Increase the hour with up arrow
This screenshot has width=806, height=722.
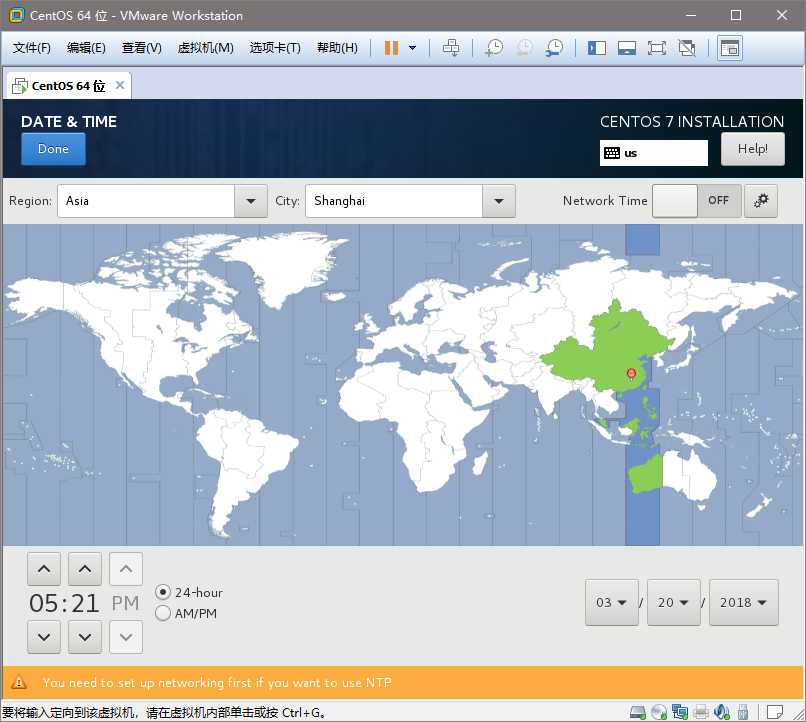44,569
